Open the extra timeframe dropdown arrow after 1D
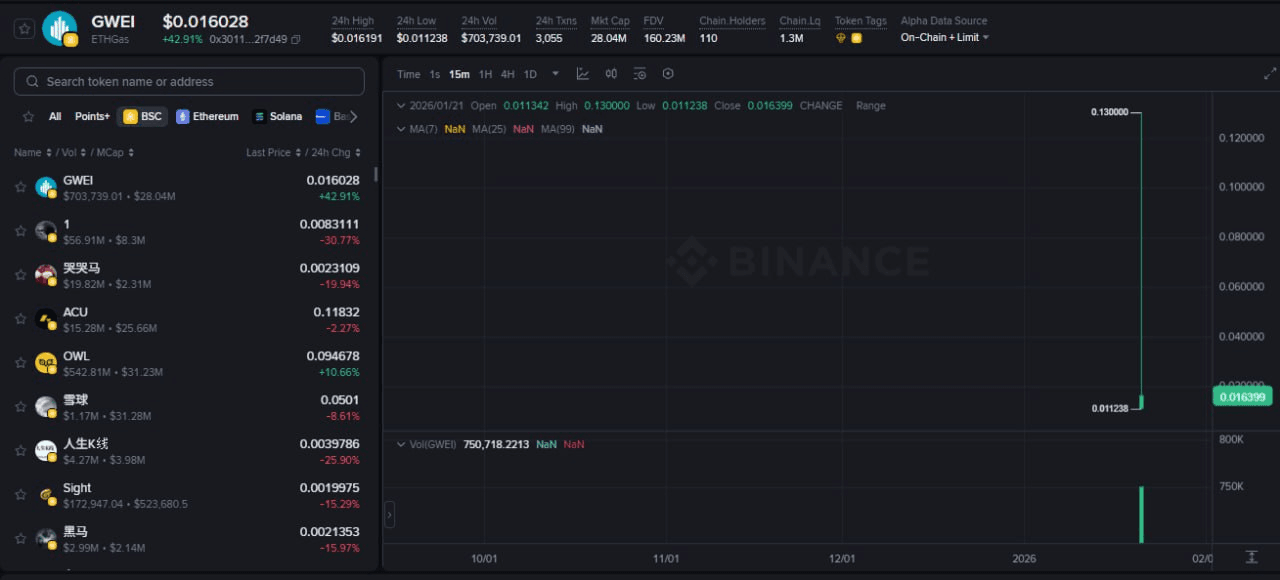The height and width of the screenshot is (580, 1280). (x=555, y=73)
